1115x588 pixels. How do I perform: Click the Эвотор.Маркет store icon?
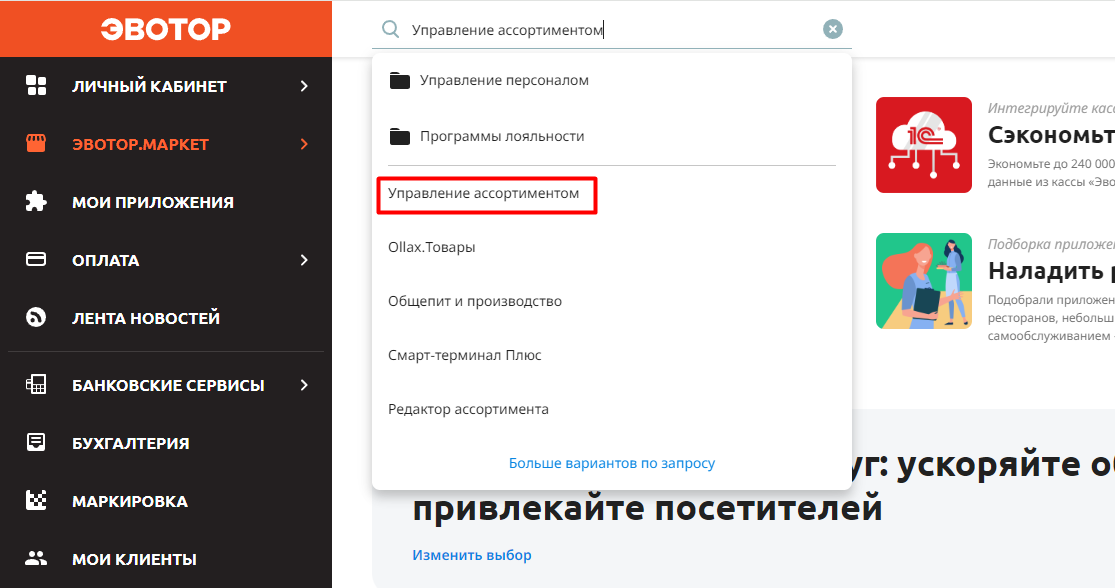(x=36, y=144)
